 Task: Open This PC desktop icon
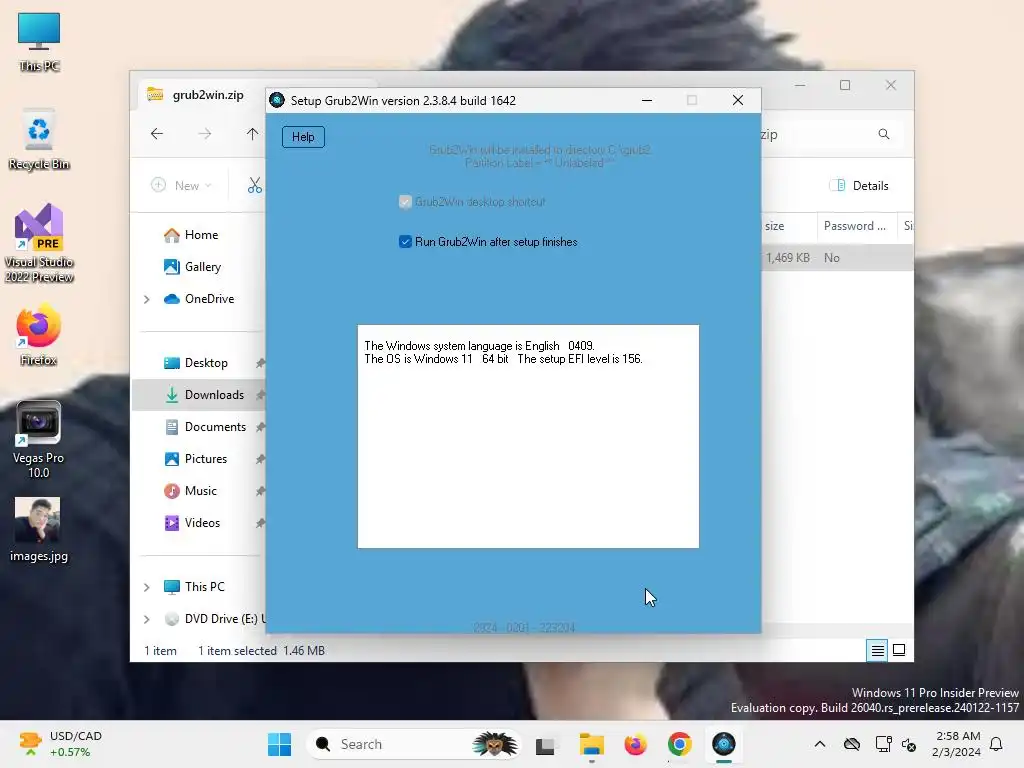[39, 42]
